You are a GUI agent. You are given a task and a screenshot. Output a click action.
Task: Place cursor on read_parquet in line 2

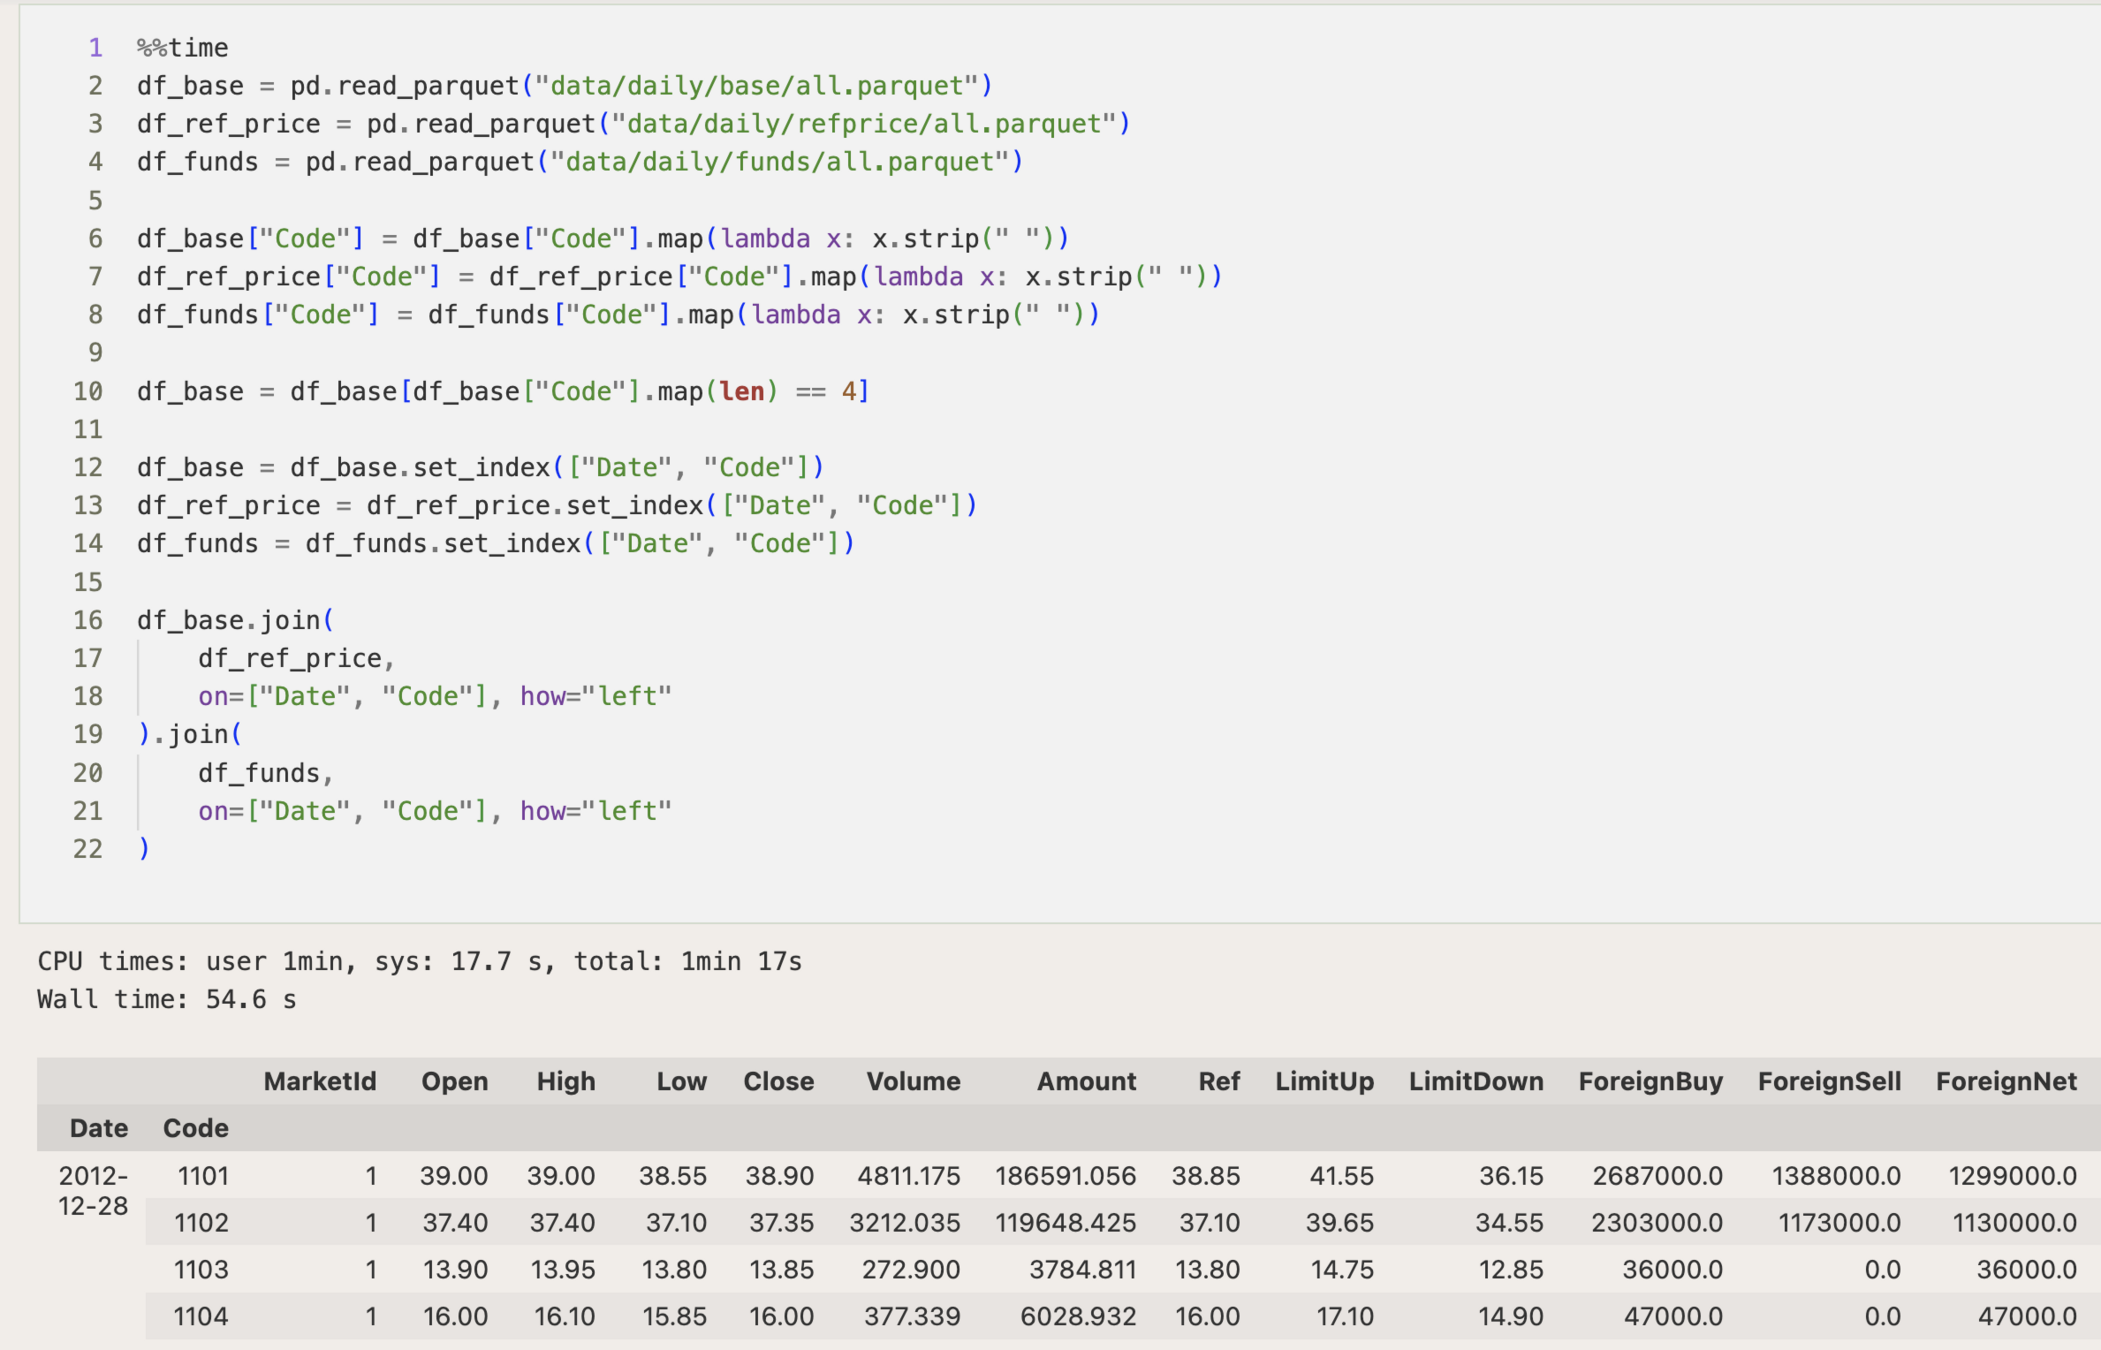[427, 86]
